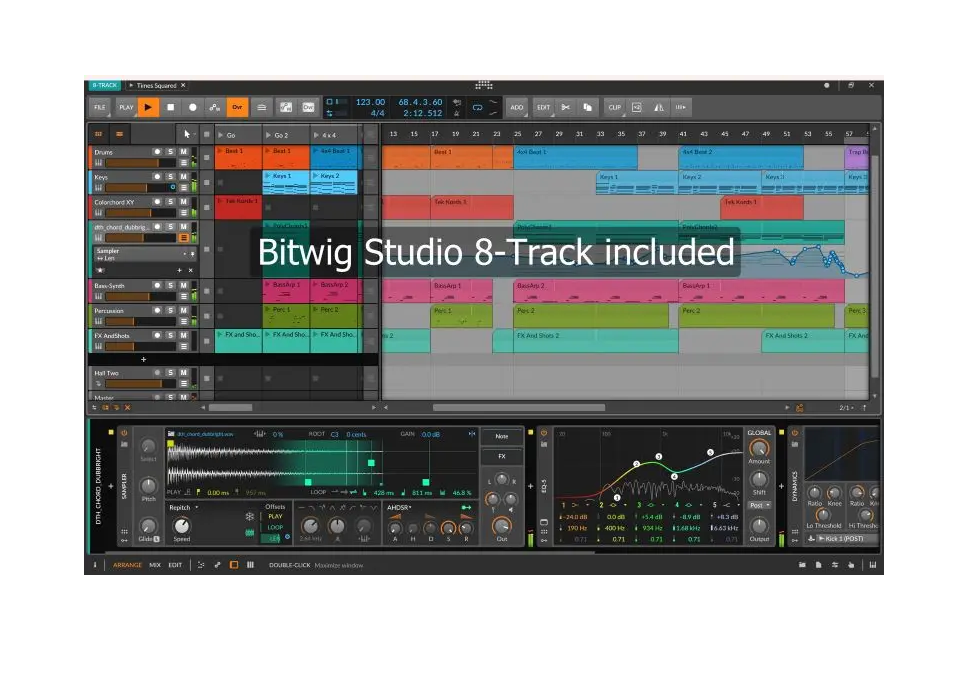This screenshot has height=690, width=972.
Task: Select the Times Squared project tab
Action: coord(158,86)
